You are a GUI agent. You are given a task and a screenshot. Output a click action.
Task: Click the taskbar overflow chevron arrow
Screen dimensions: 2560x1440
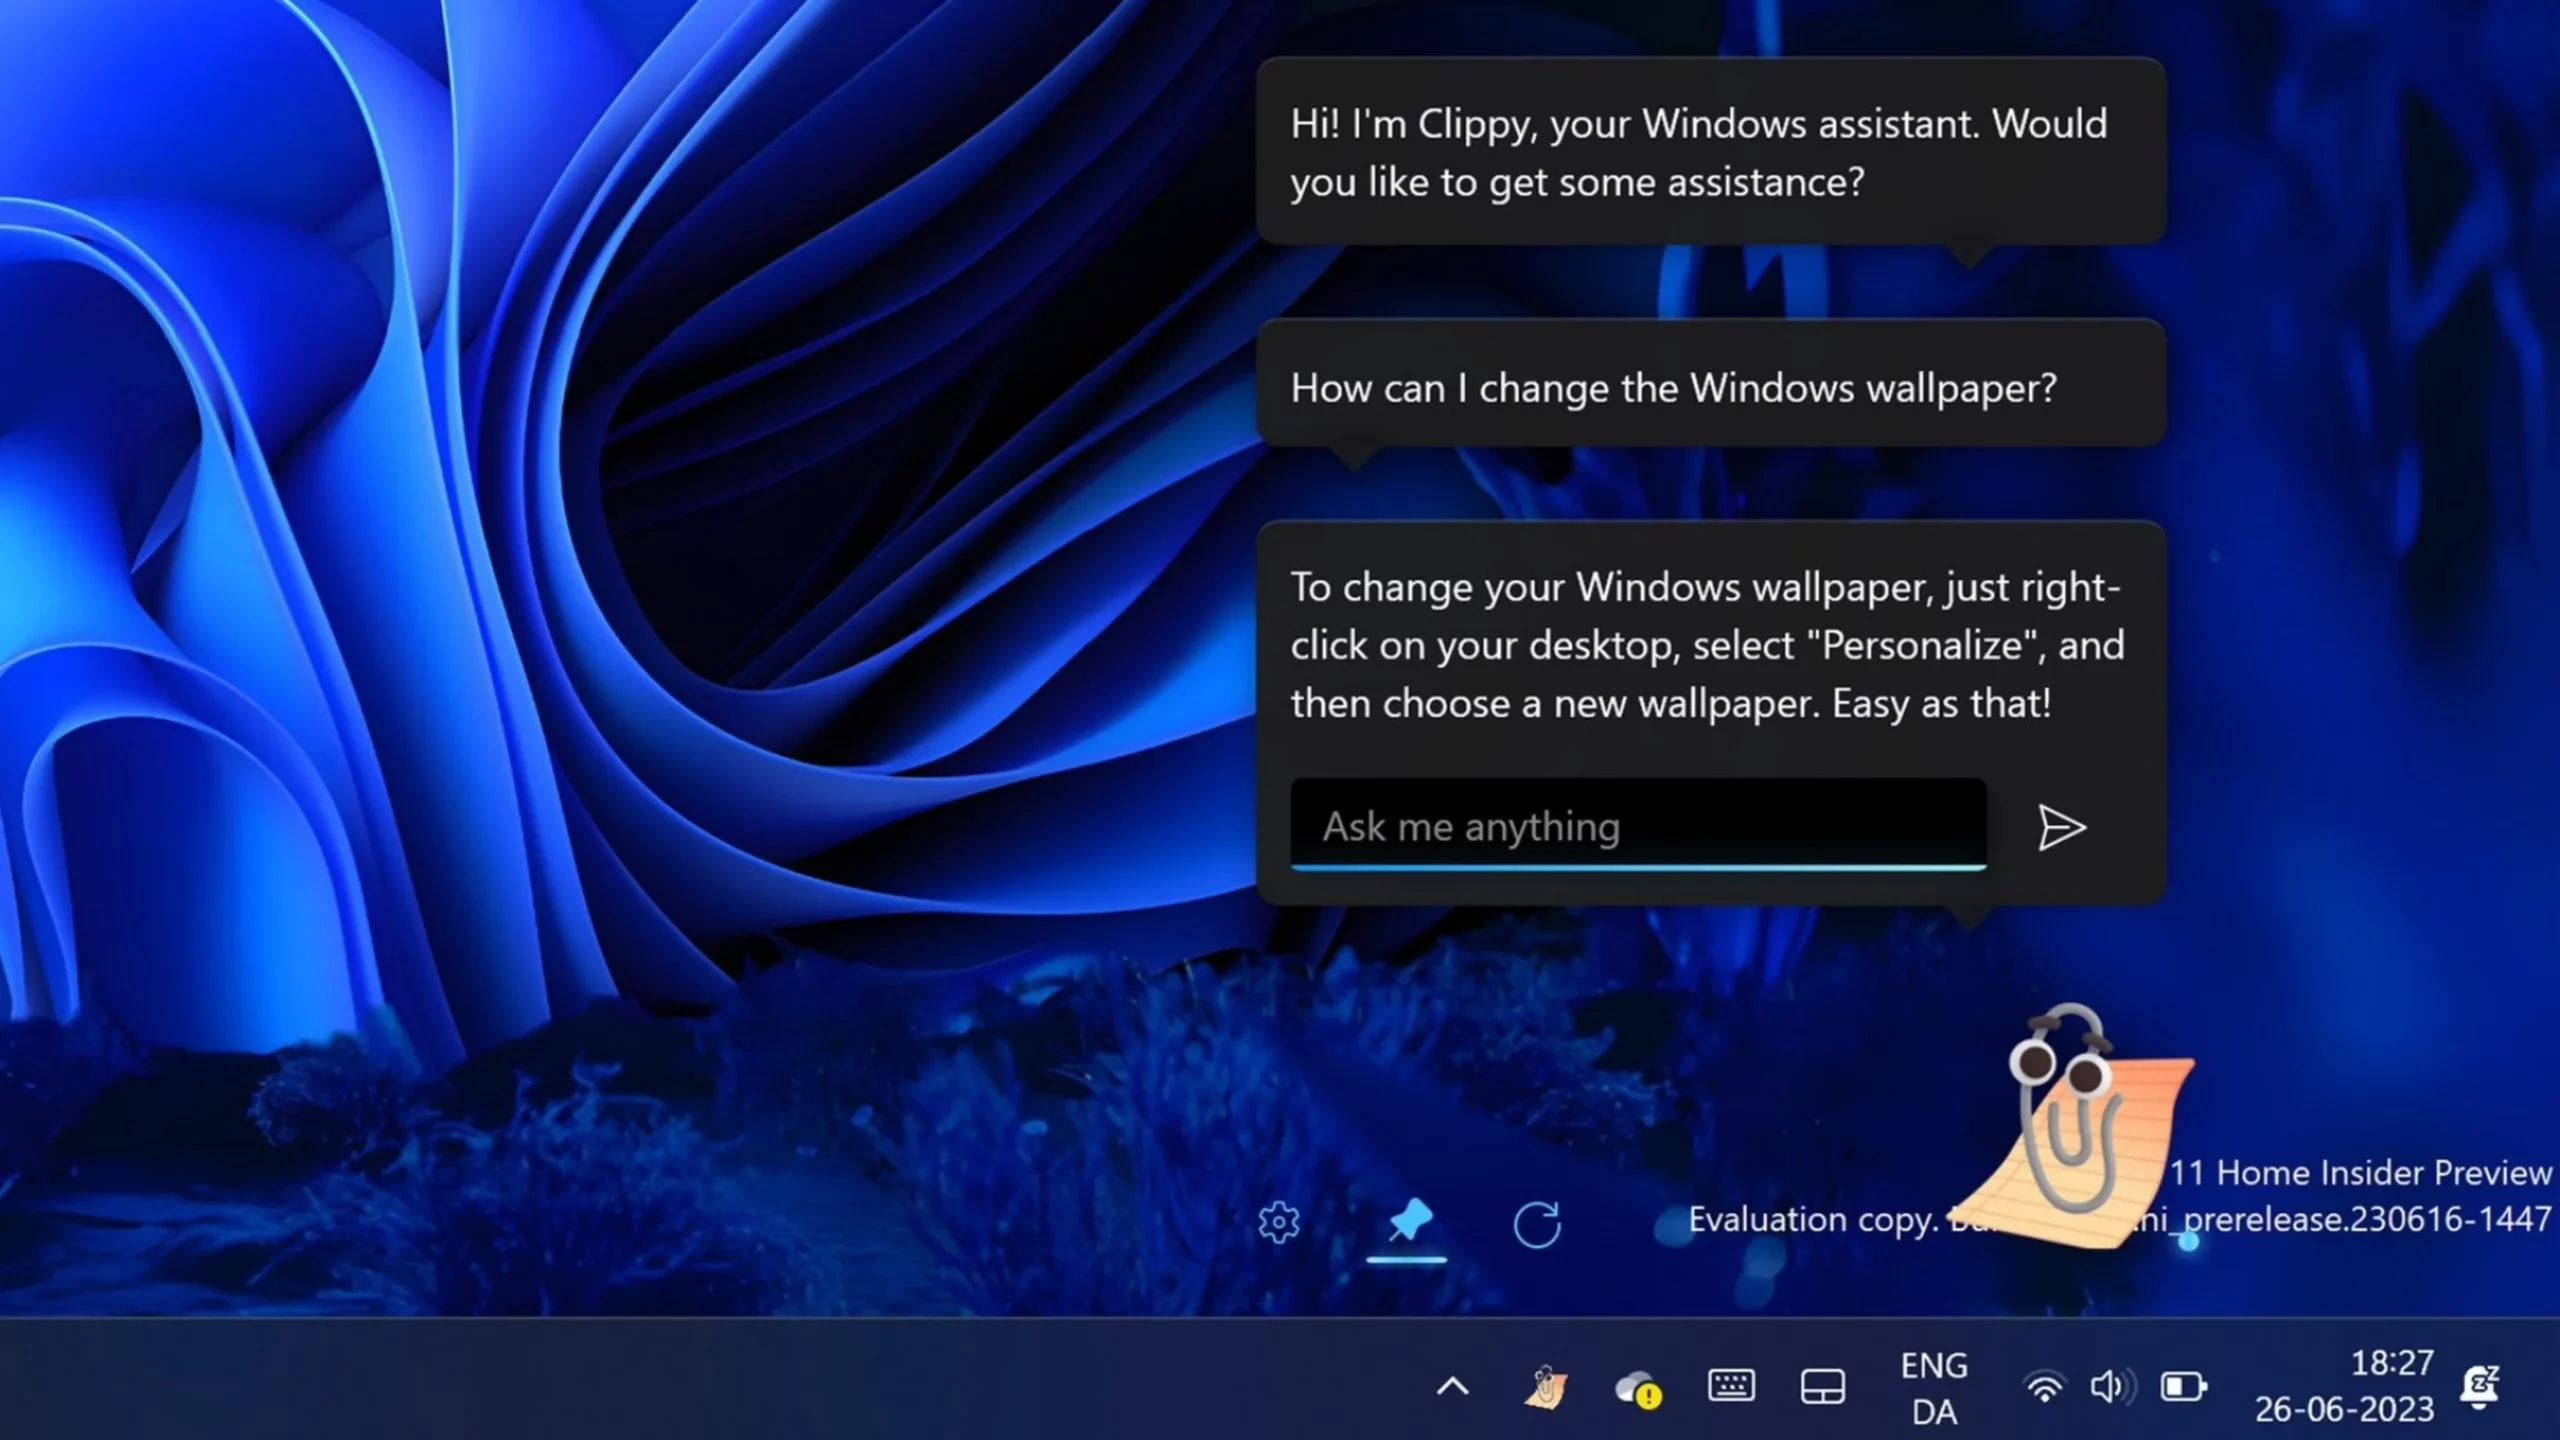coord(1452,1387)
